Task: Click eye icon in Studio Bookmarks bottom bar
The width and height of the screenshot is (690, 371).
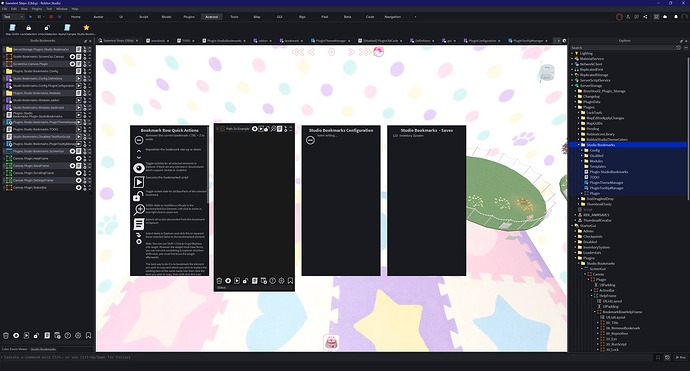Action: (x=16, y=335)
